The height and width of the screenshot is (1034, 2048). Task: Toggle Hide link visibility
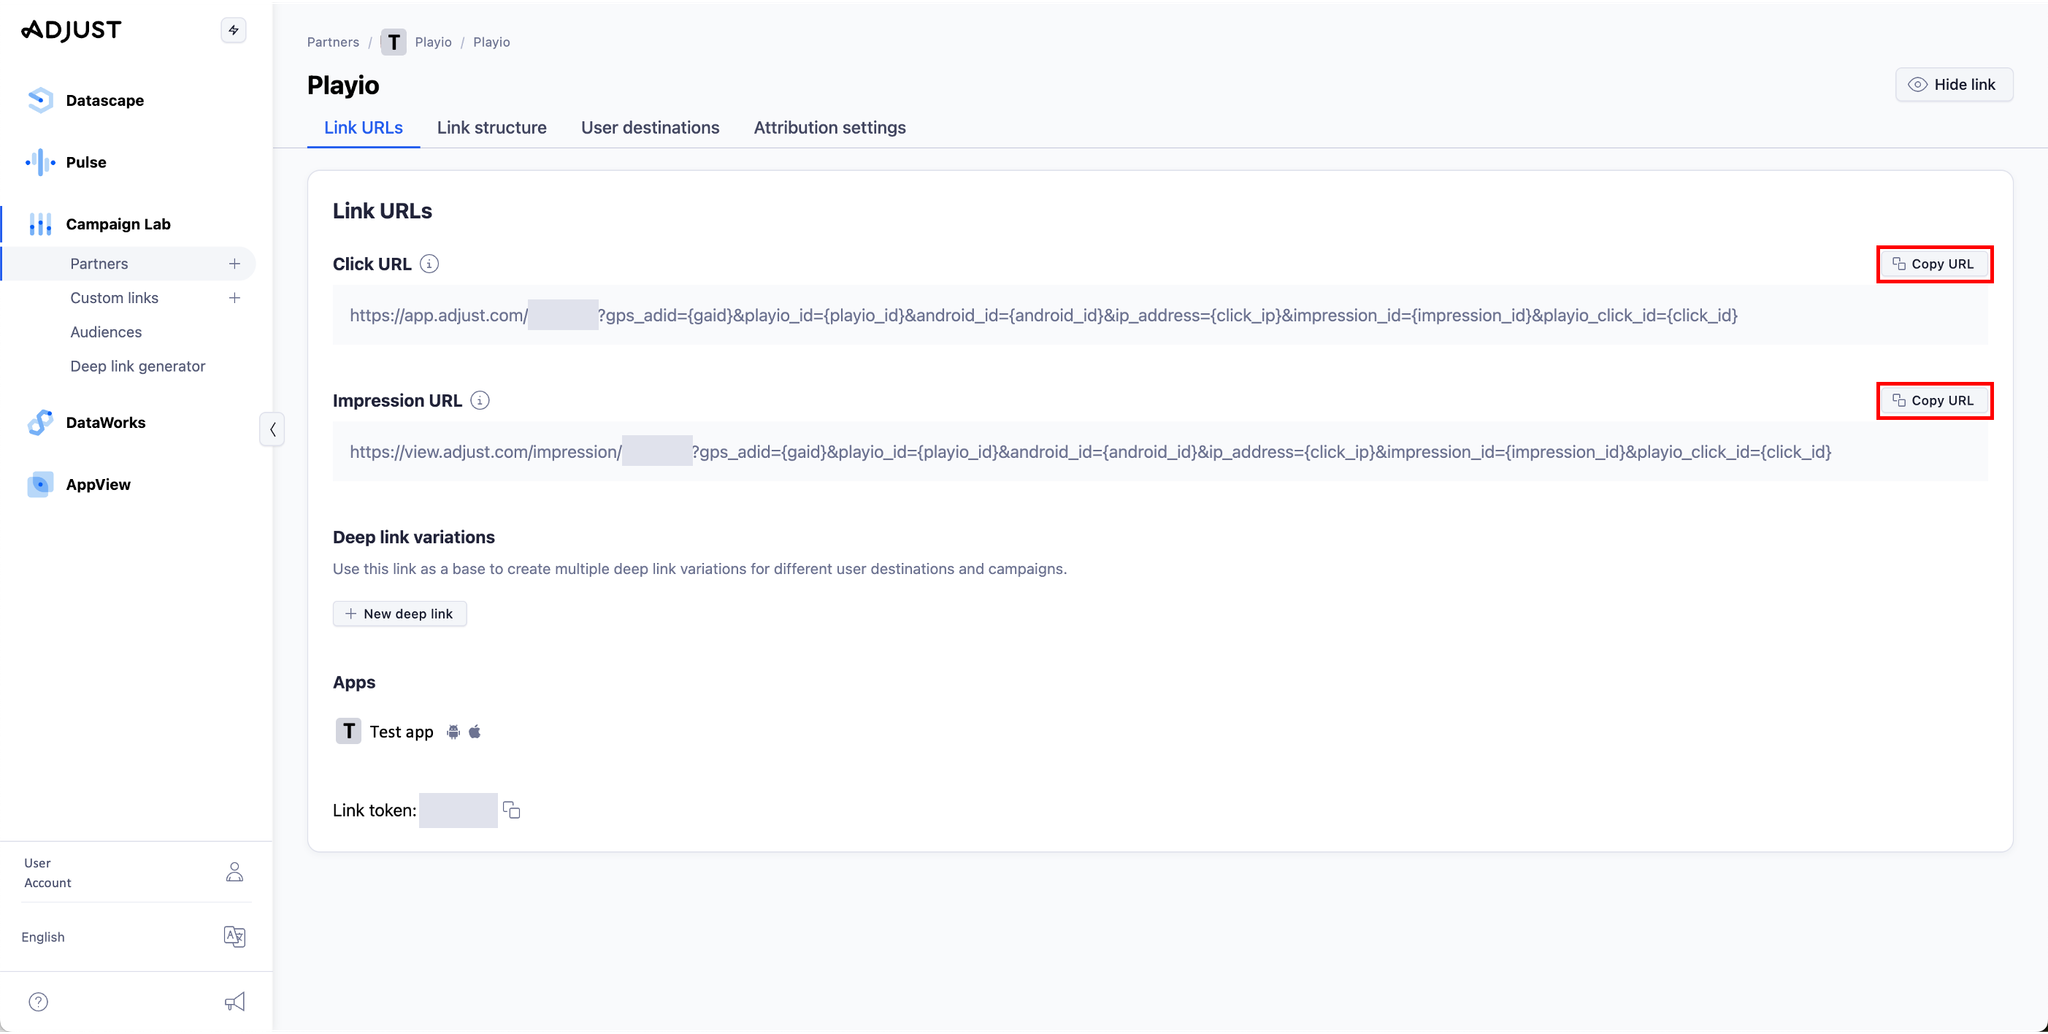1954,85
